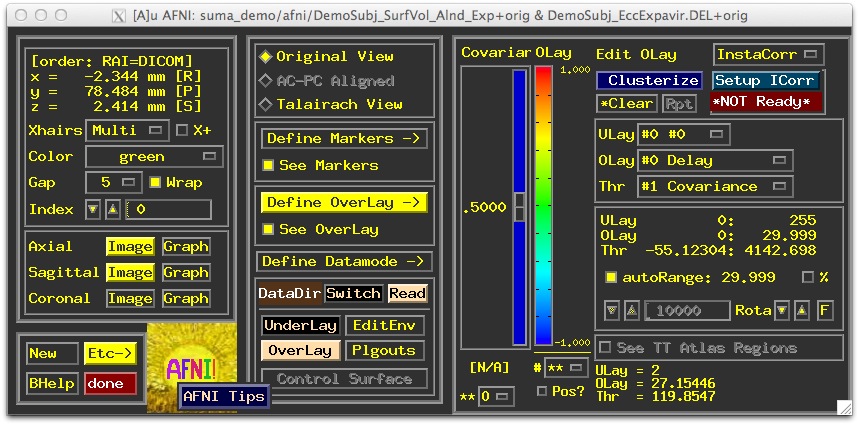Click the *NOT Ready* status label
The width and height of the screenshot is (859, 425).
coord(766,102)
